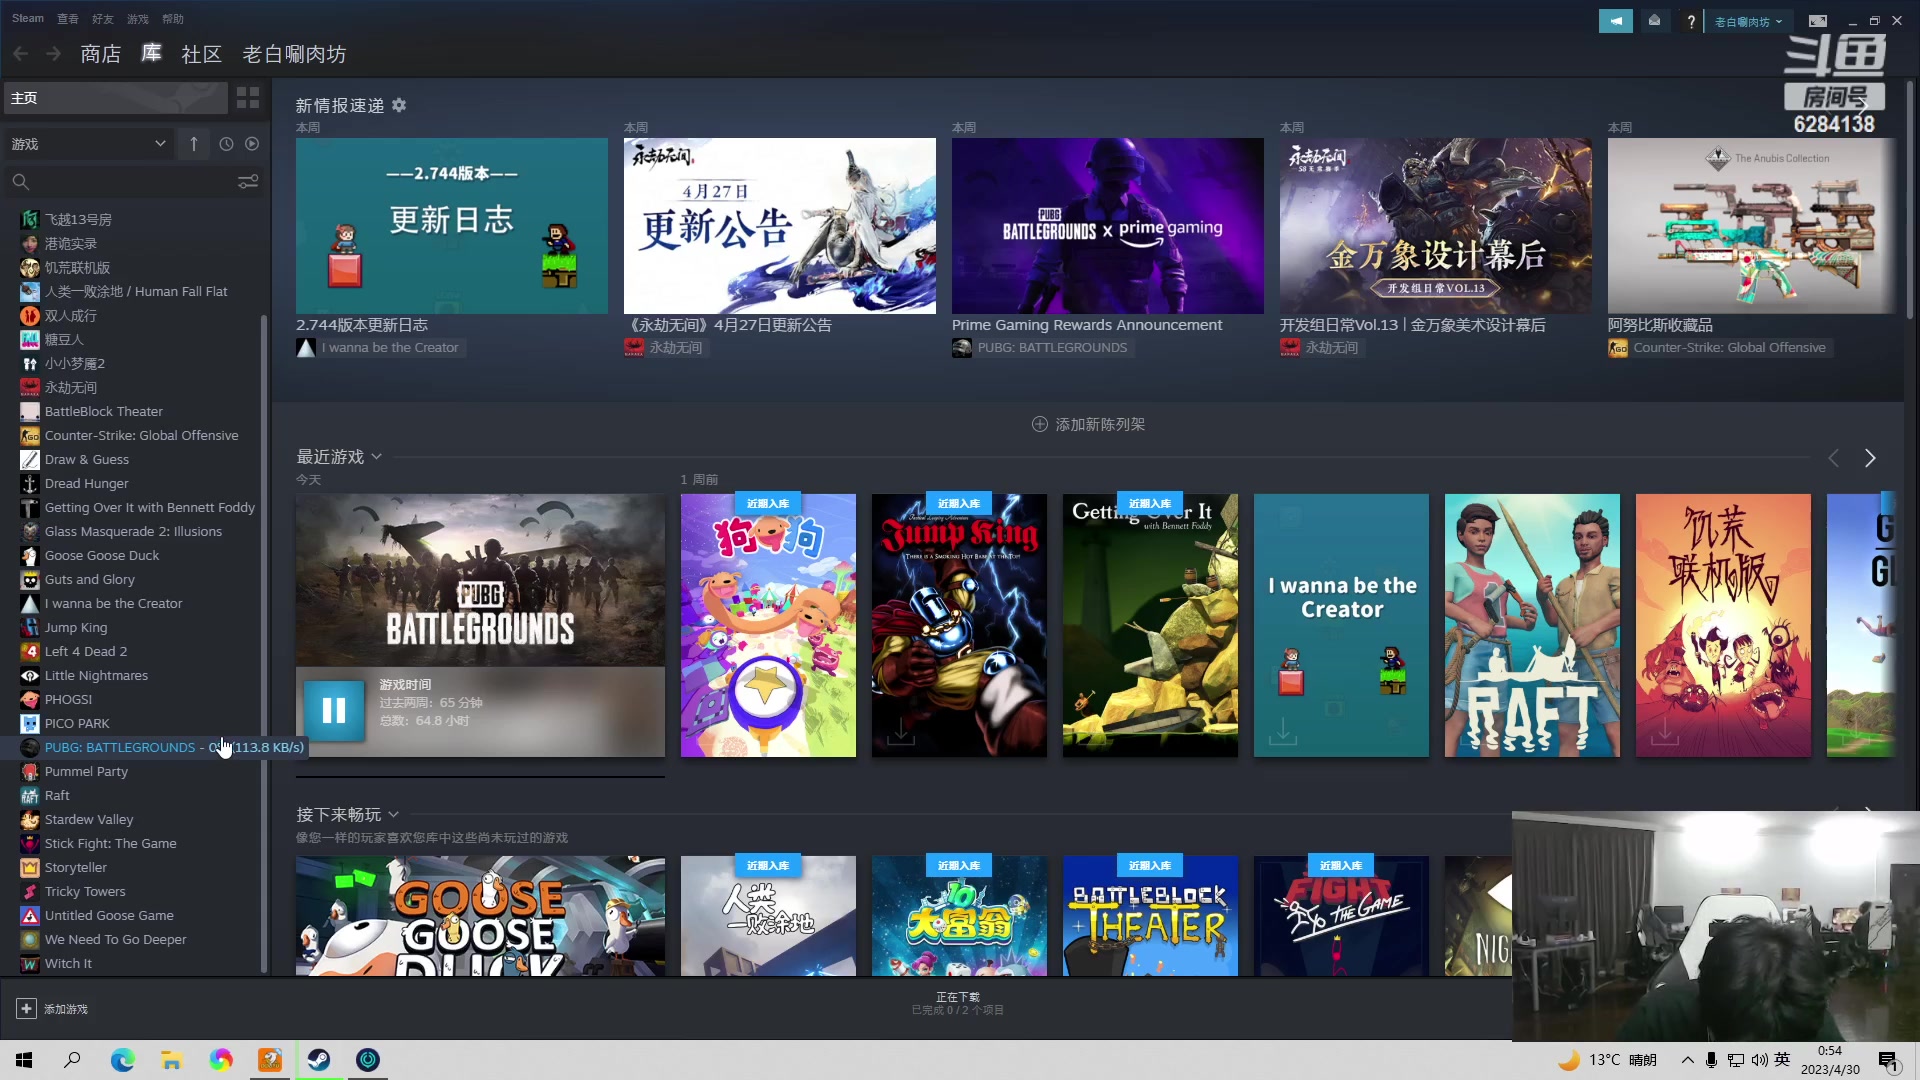Click 添加游戏 label at bottom left
The width and height of the screenshot is (1920, 1080).
(x=66, y=1009)
